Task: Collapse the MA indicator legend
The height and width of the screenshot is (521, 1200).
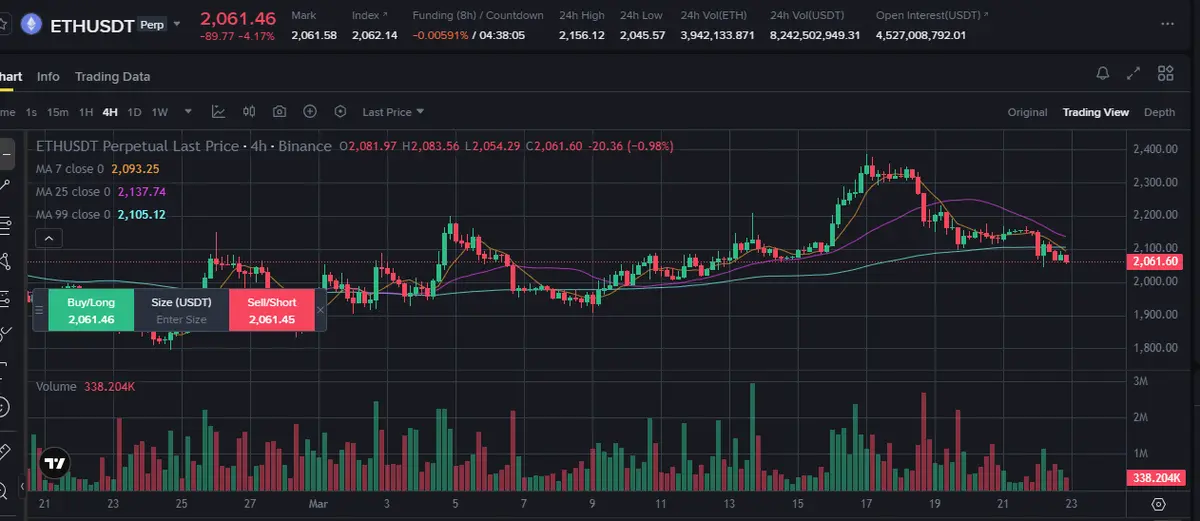Action: [46, 238]
